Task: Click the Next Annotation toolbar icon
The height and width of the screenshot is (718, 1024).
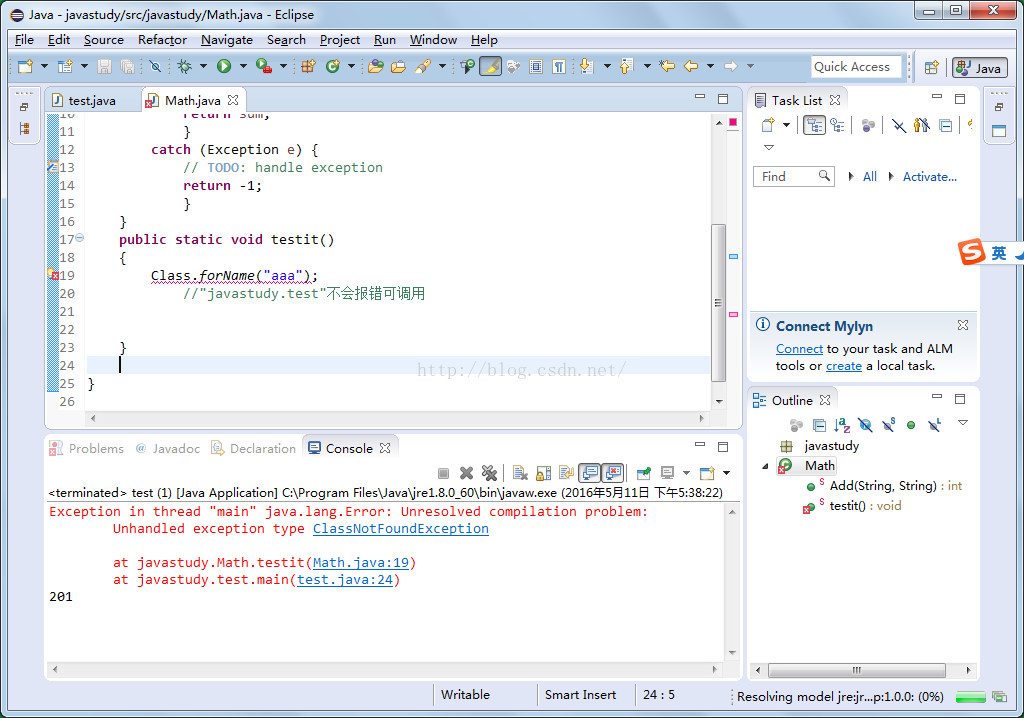Action: click(586, 66)
